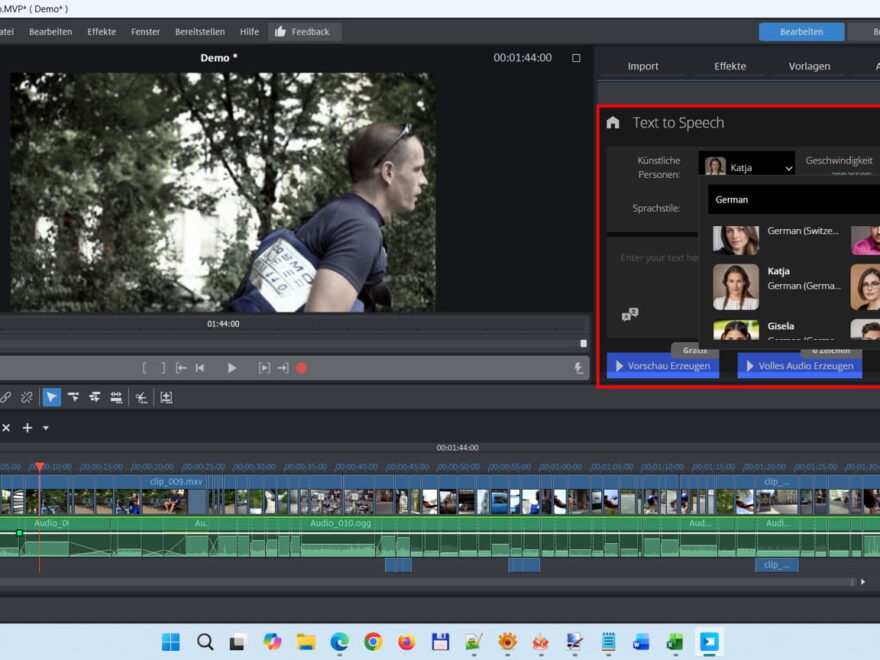Expand the add track options arrow
The height and width of the screenshot is (660, 880).
(x=44, y=427)
